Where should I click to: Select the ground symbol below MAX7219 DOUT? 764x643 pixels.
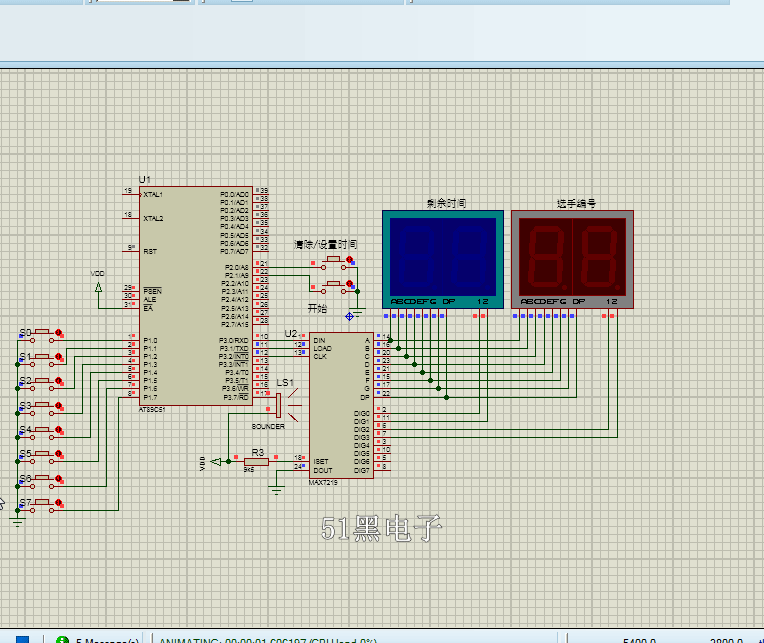click(x=276, y=491)
